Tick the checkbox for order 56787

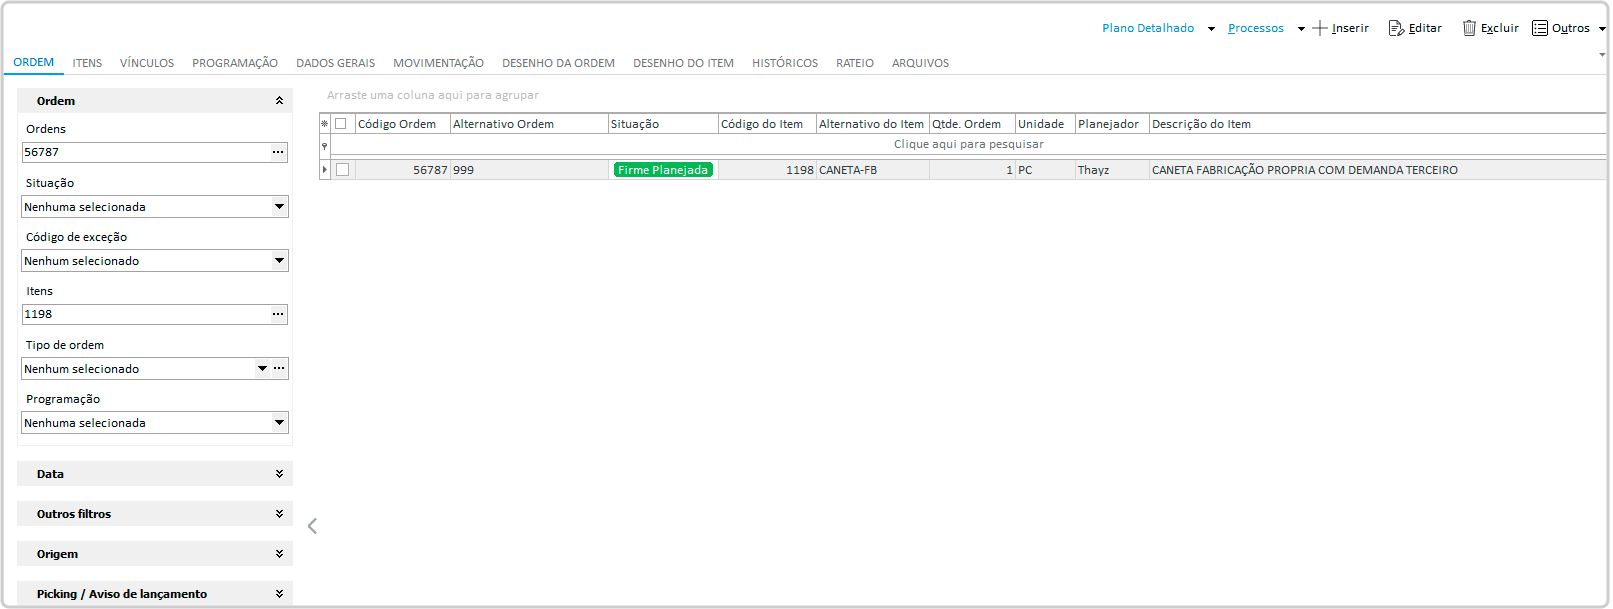342,170
